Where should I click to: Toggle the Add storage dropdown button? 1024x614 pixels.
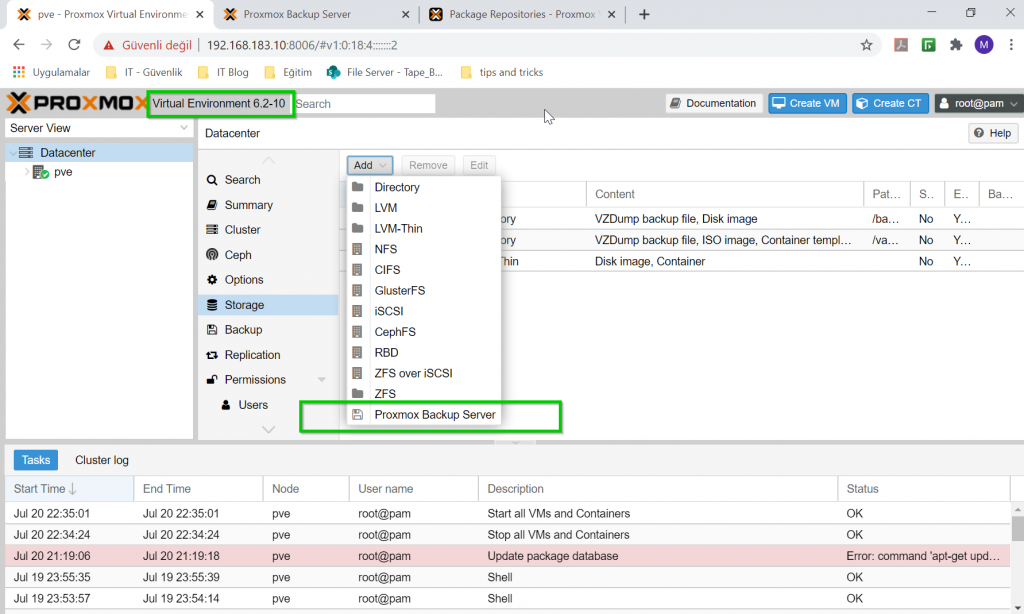pos(370,165)
